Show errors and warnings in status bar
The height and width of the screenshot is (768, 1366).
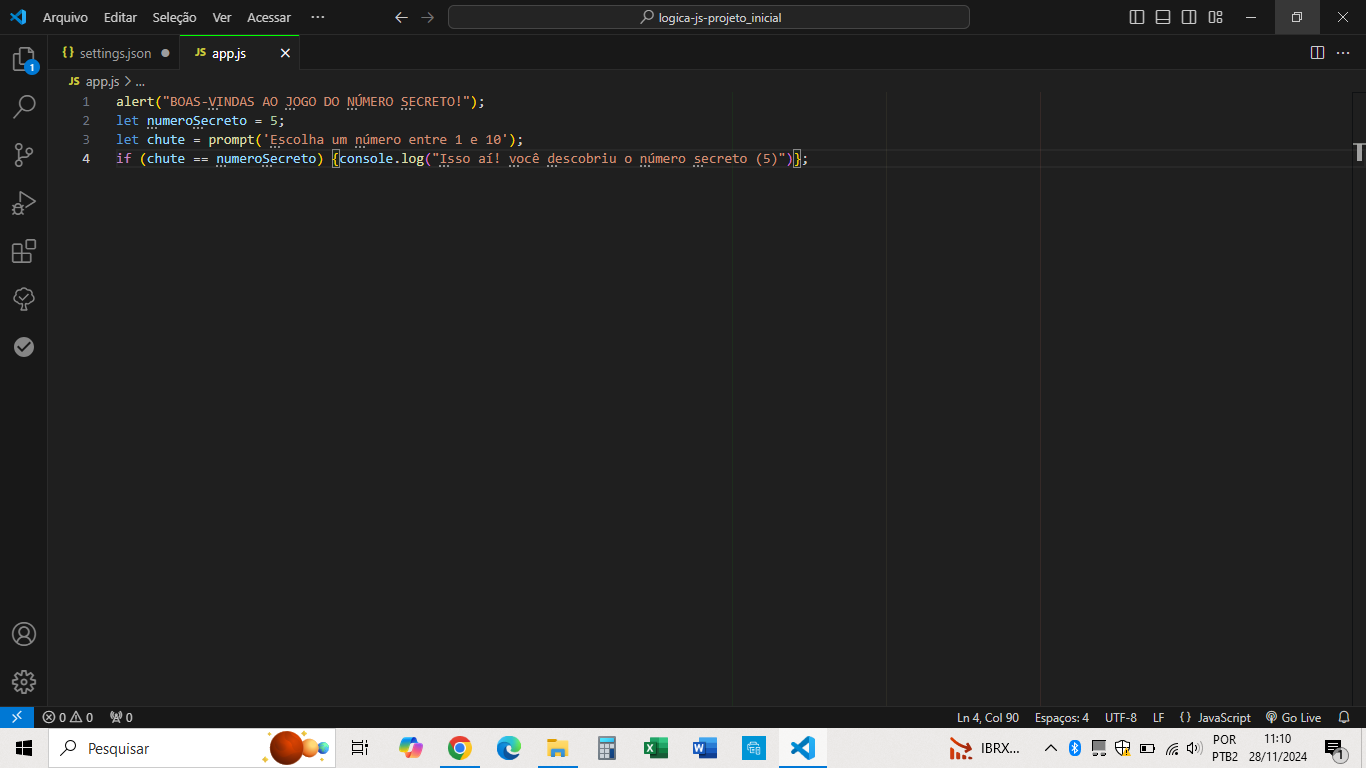67,717
